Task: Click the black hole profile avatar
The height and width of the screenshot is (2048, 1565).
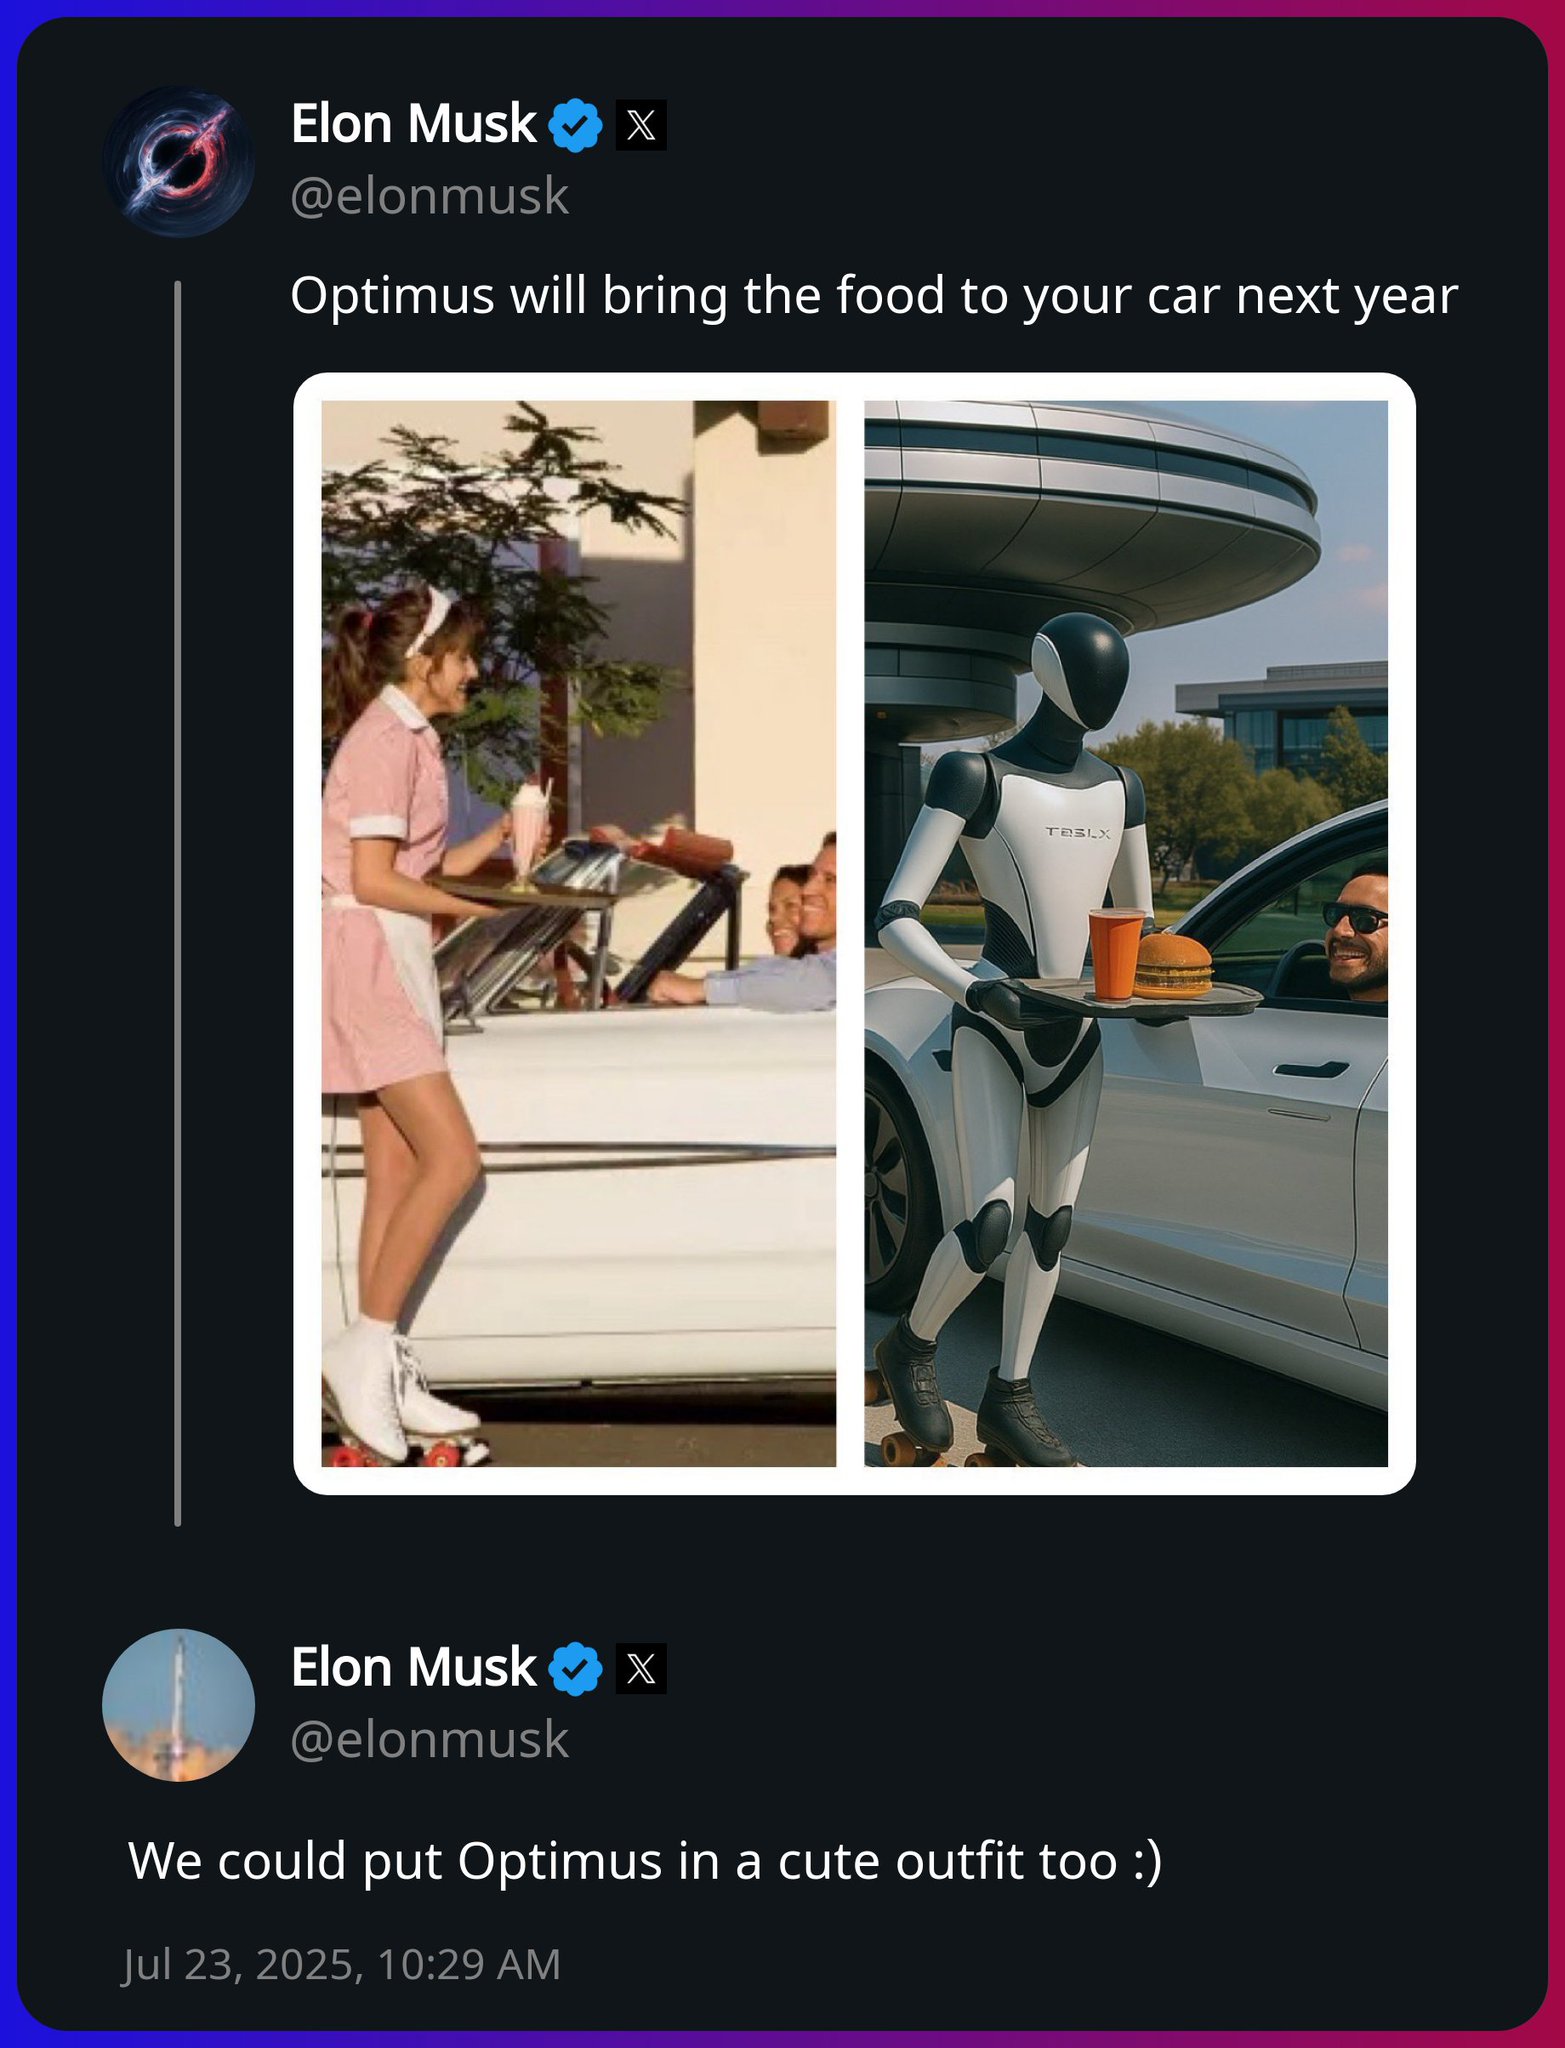Action: click(179, 161)
